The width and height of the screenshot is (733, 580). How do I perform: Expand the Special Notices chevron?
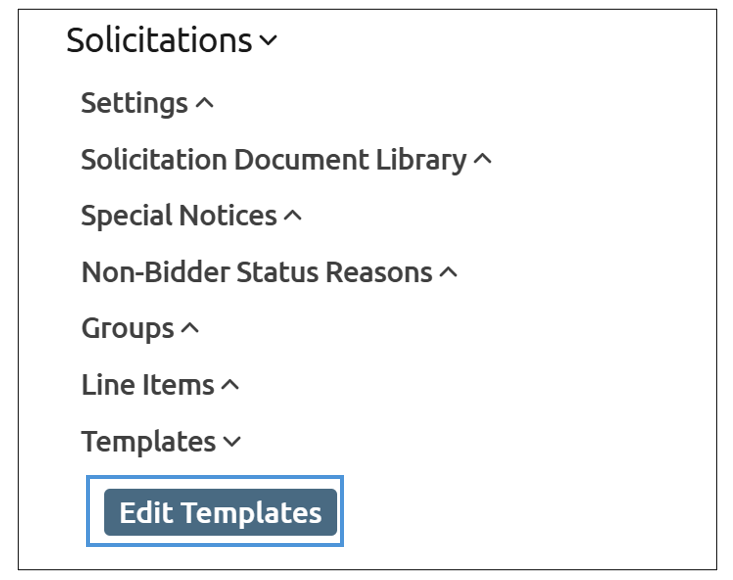point(292,216)
